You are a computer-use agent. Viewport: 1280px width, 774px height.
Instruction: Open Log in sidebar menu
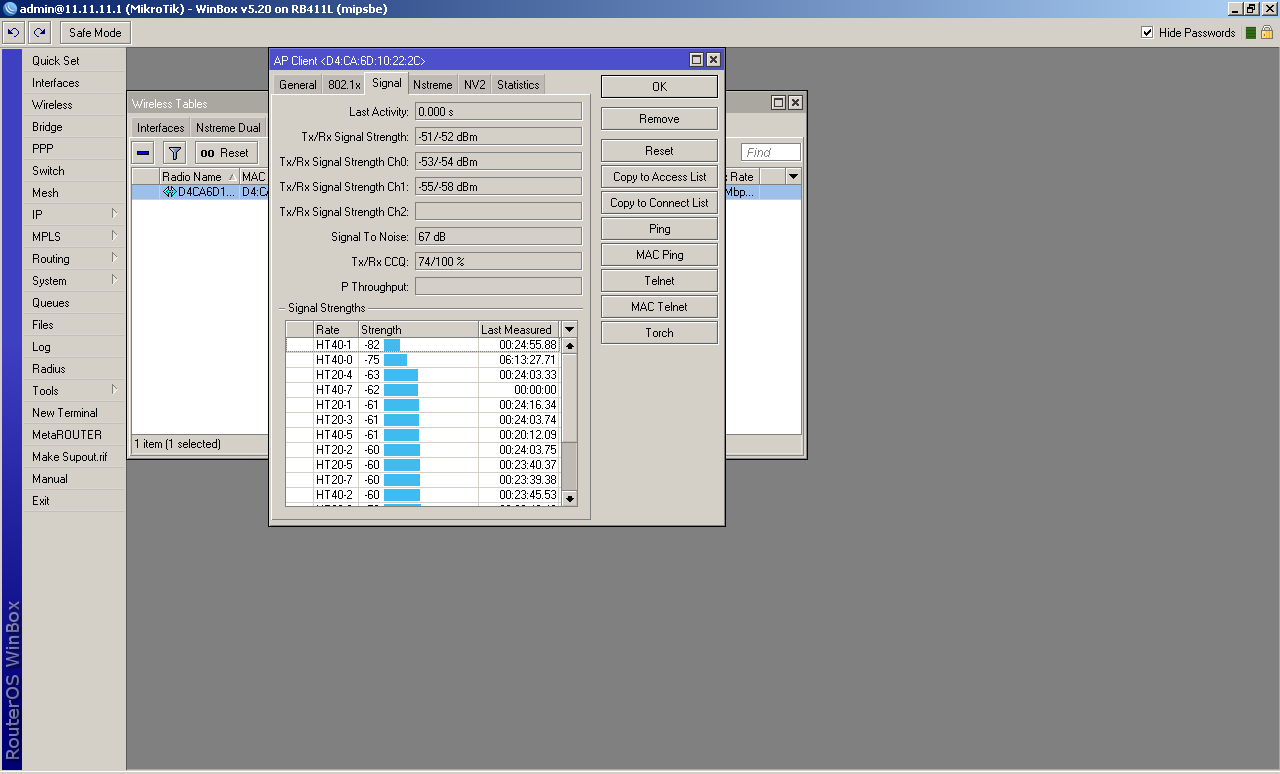tap(74, 347)
